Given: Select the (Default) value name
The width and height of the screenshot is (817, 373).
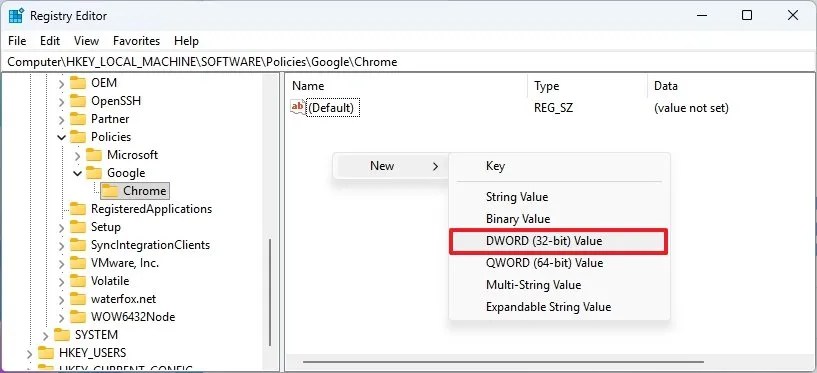Looking at the screenshot, I should click(x=331, y=108).
